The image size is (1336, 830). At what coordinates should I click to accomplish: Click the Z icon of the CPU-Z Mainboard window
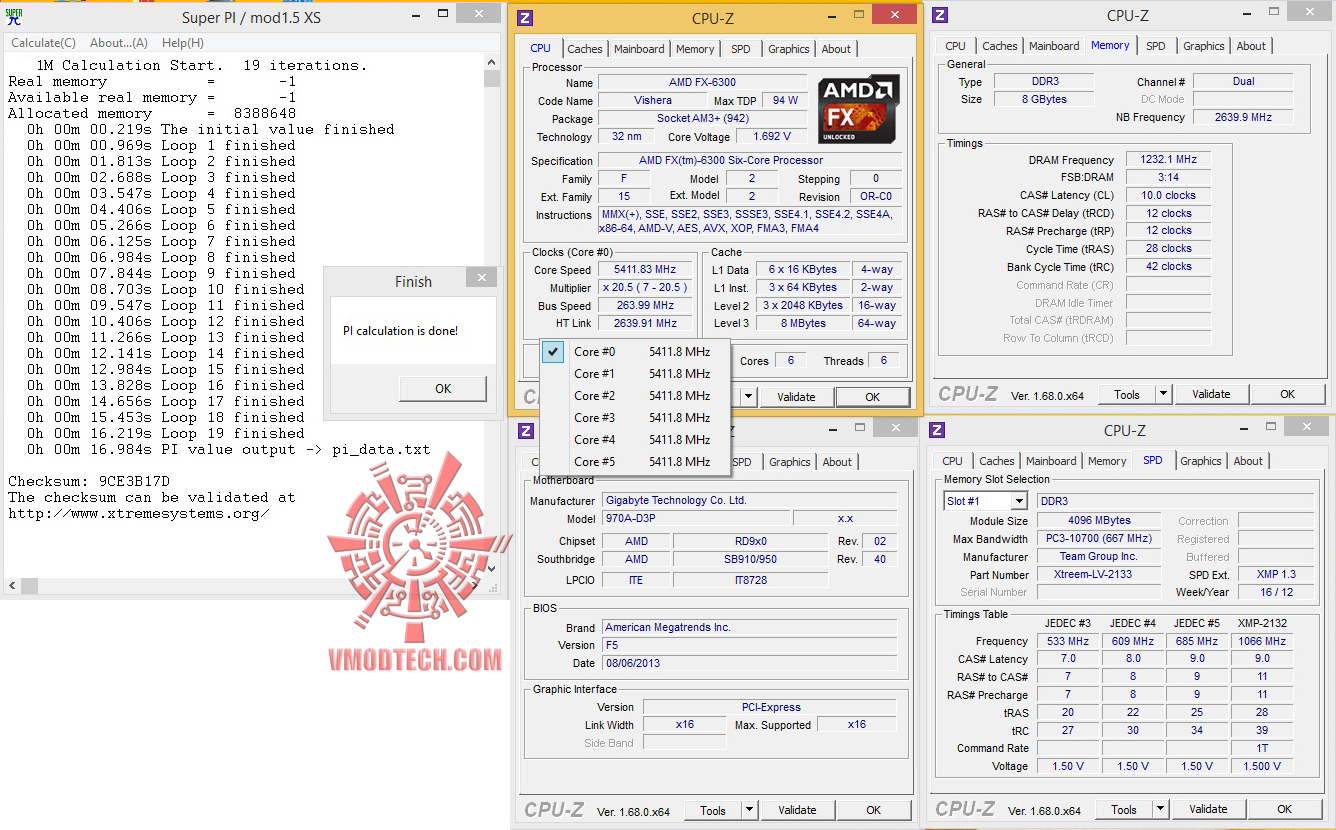[526, 431]
